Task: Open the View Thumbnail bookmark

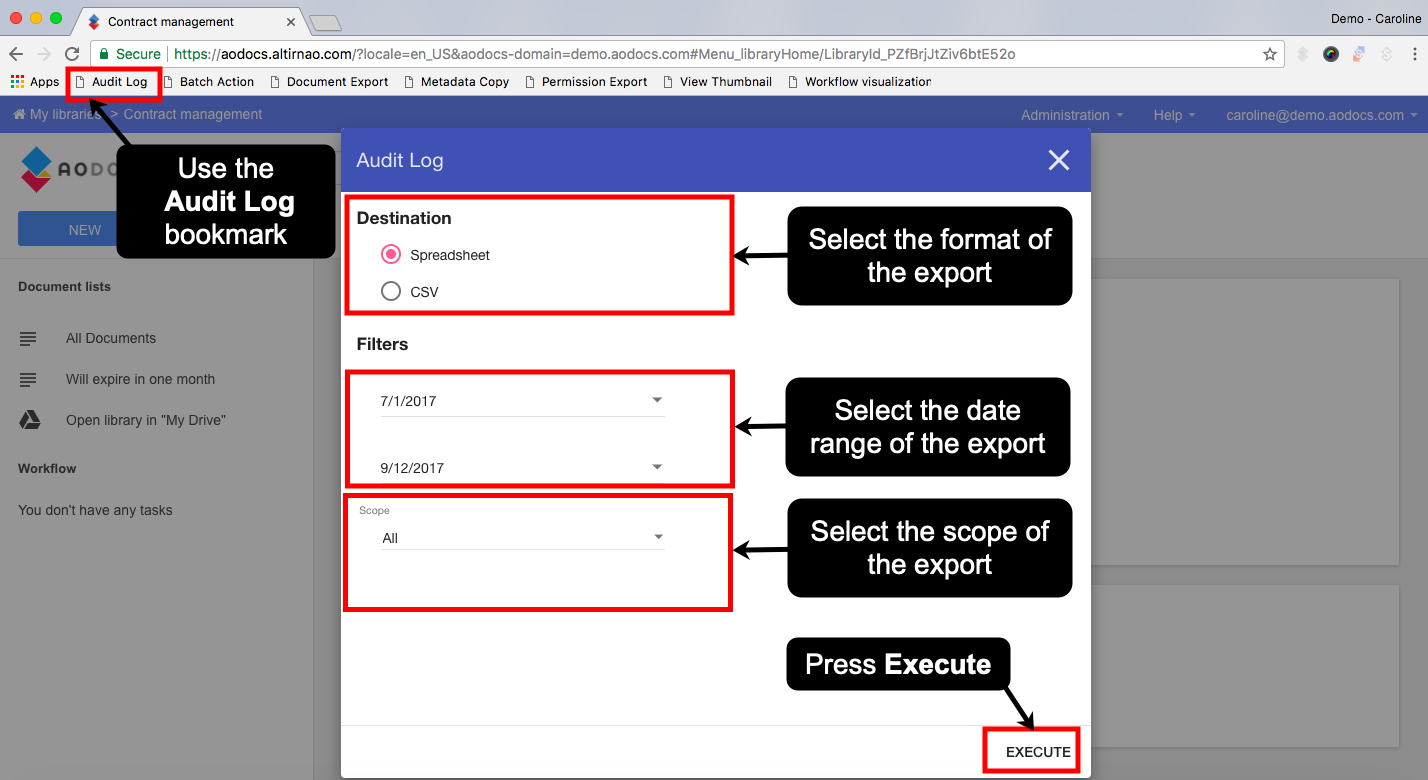Action: (x=717, y=82)
